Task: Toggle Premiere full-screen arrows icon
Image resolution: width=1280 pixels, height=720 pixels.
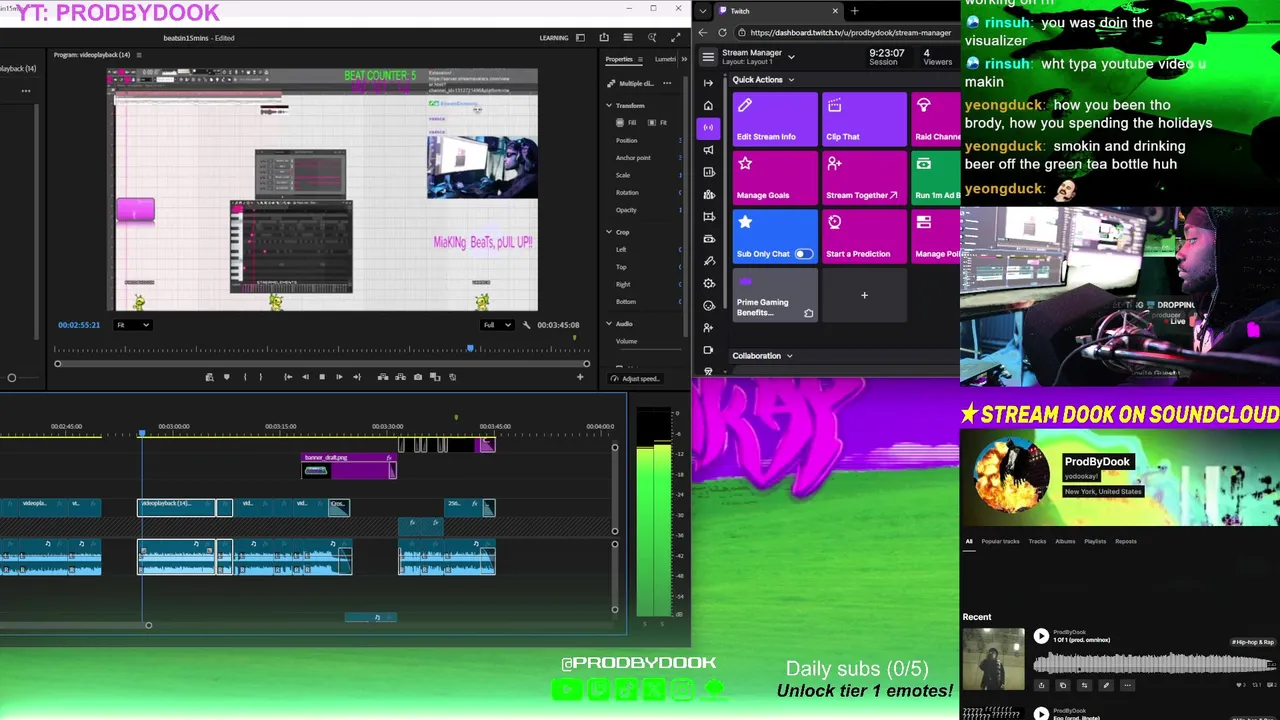Action: (675, 38)
